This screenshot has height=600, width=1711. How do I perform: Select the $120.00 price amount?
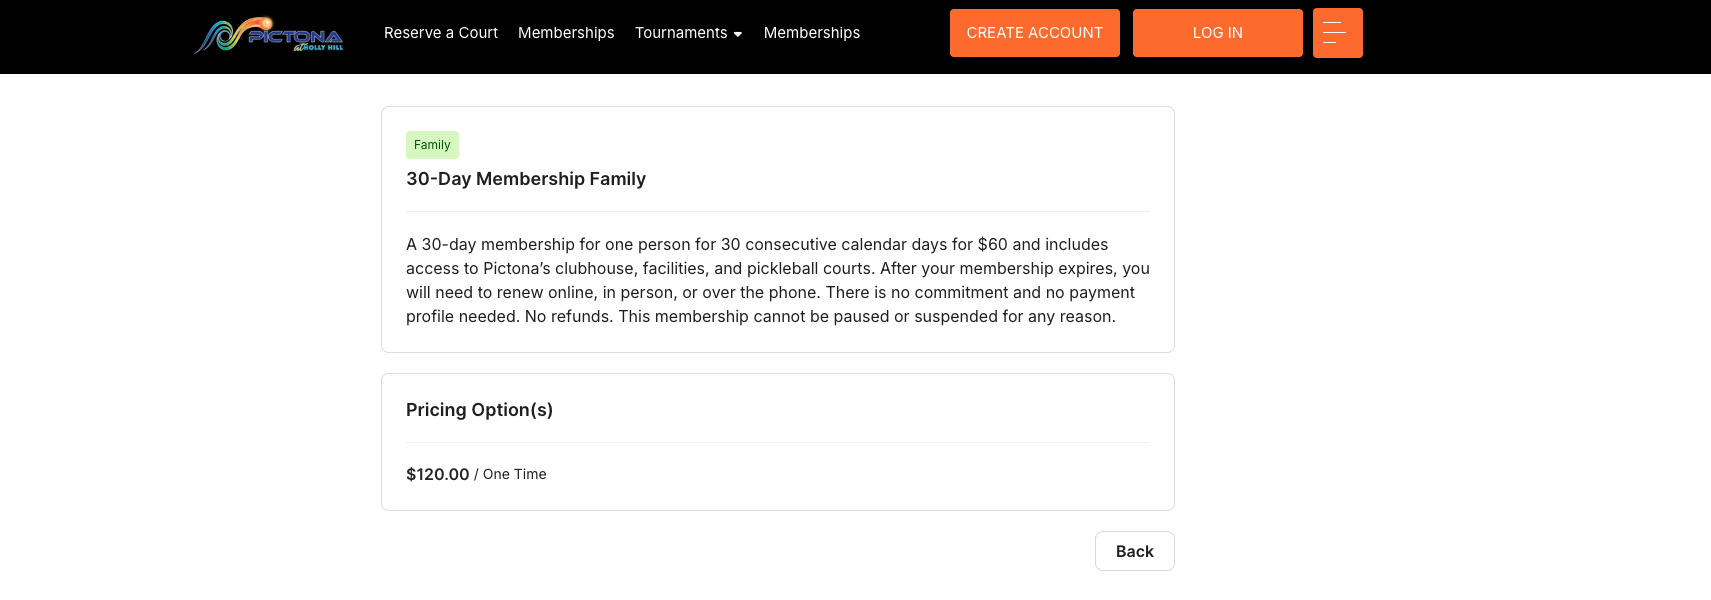[437, 474]
